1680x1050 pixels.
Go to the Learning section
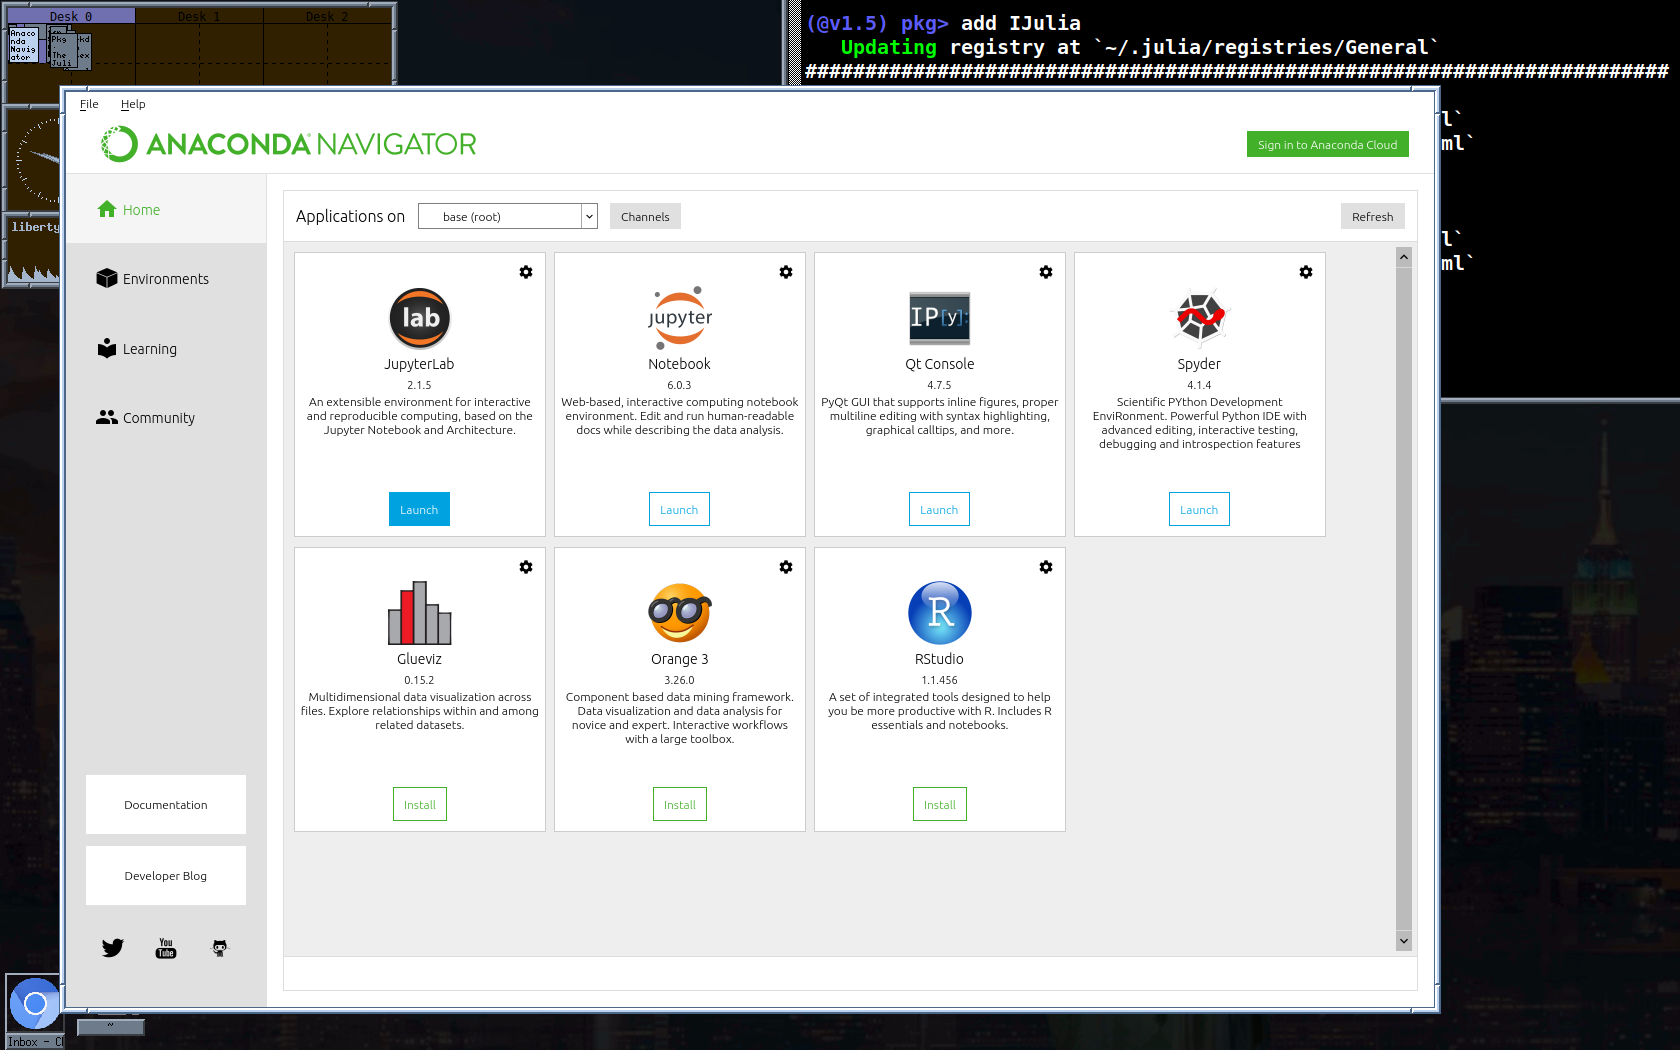tap(149, 349)
